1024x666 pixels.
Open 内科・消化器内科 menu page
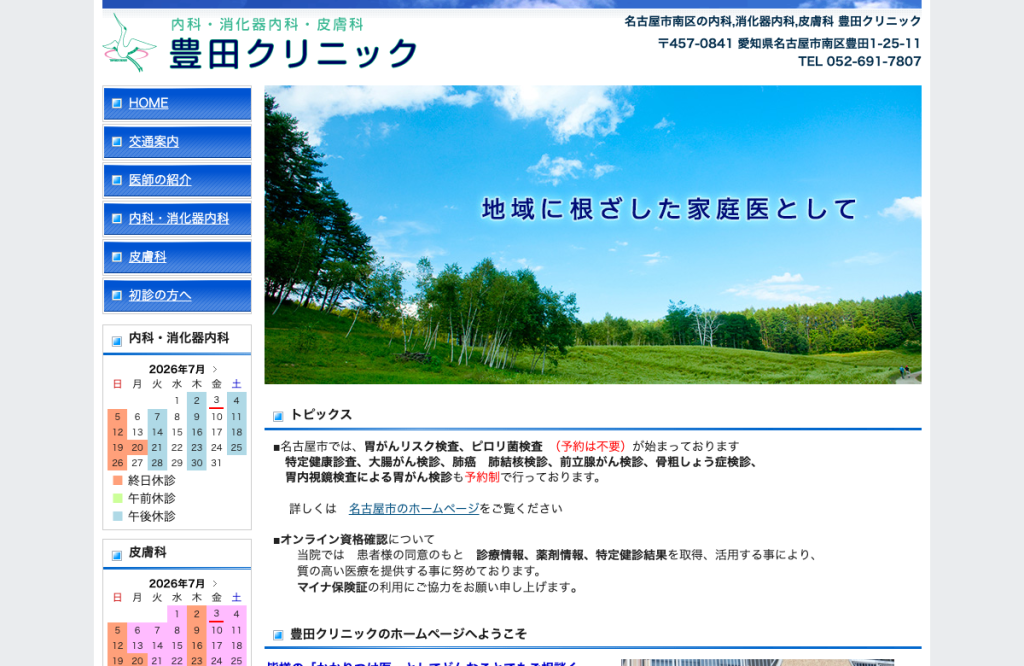tap(179, 219)
